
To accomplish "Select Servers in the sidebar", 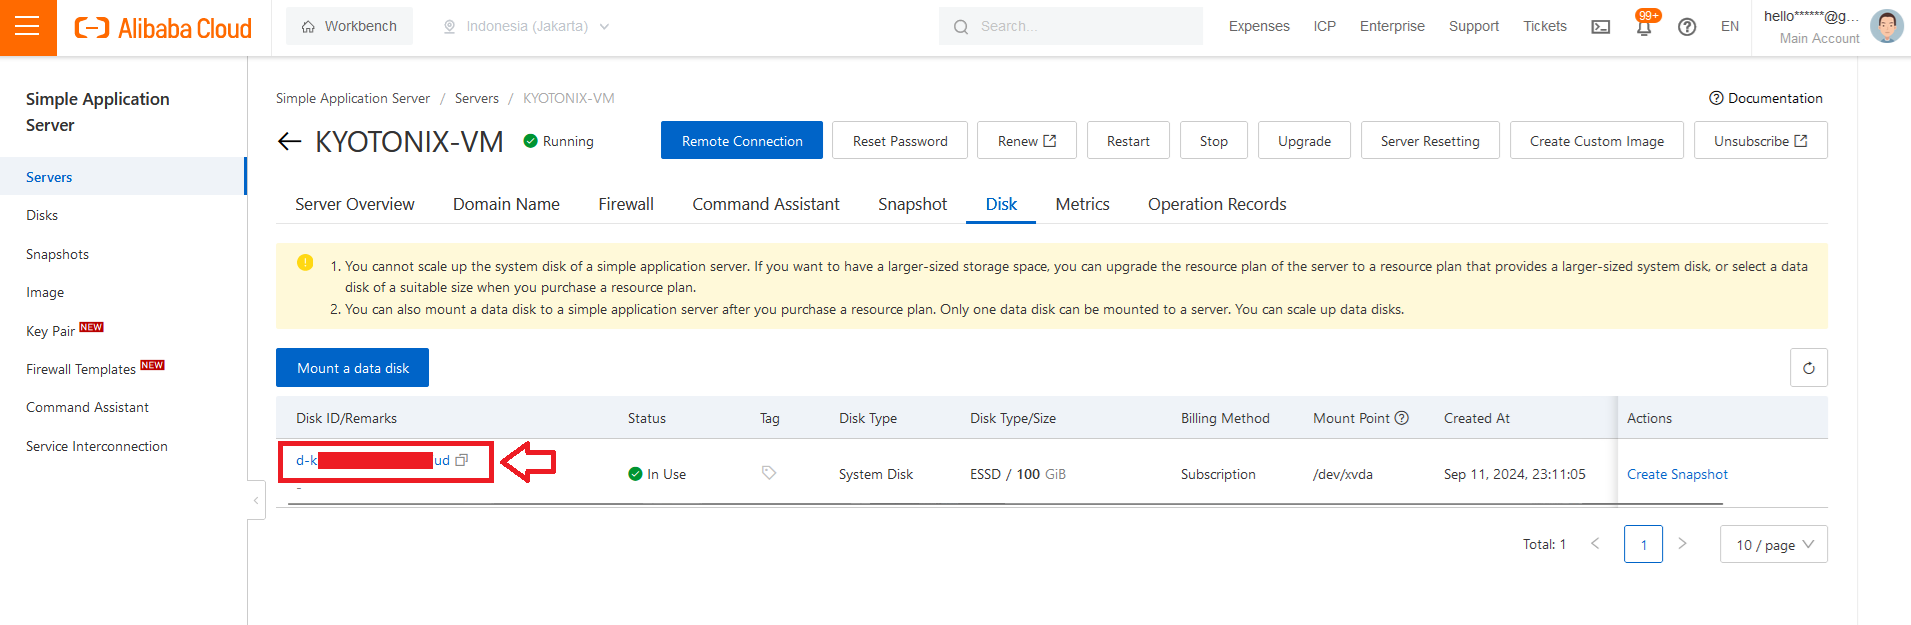I will tap(123, 177).
